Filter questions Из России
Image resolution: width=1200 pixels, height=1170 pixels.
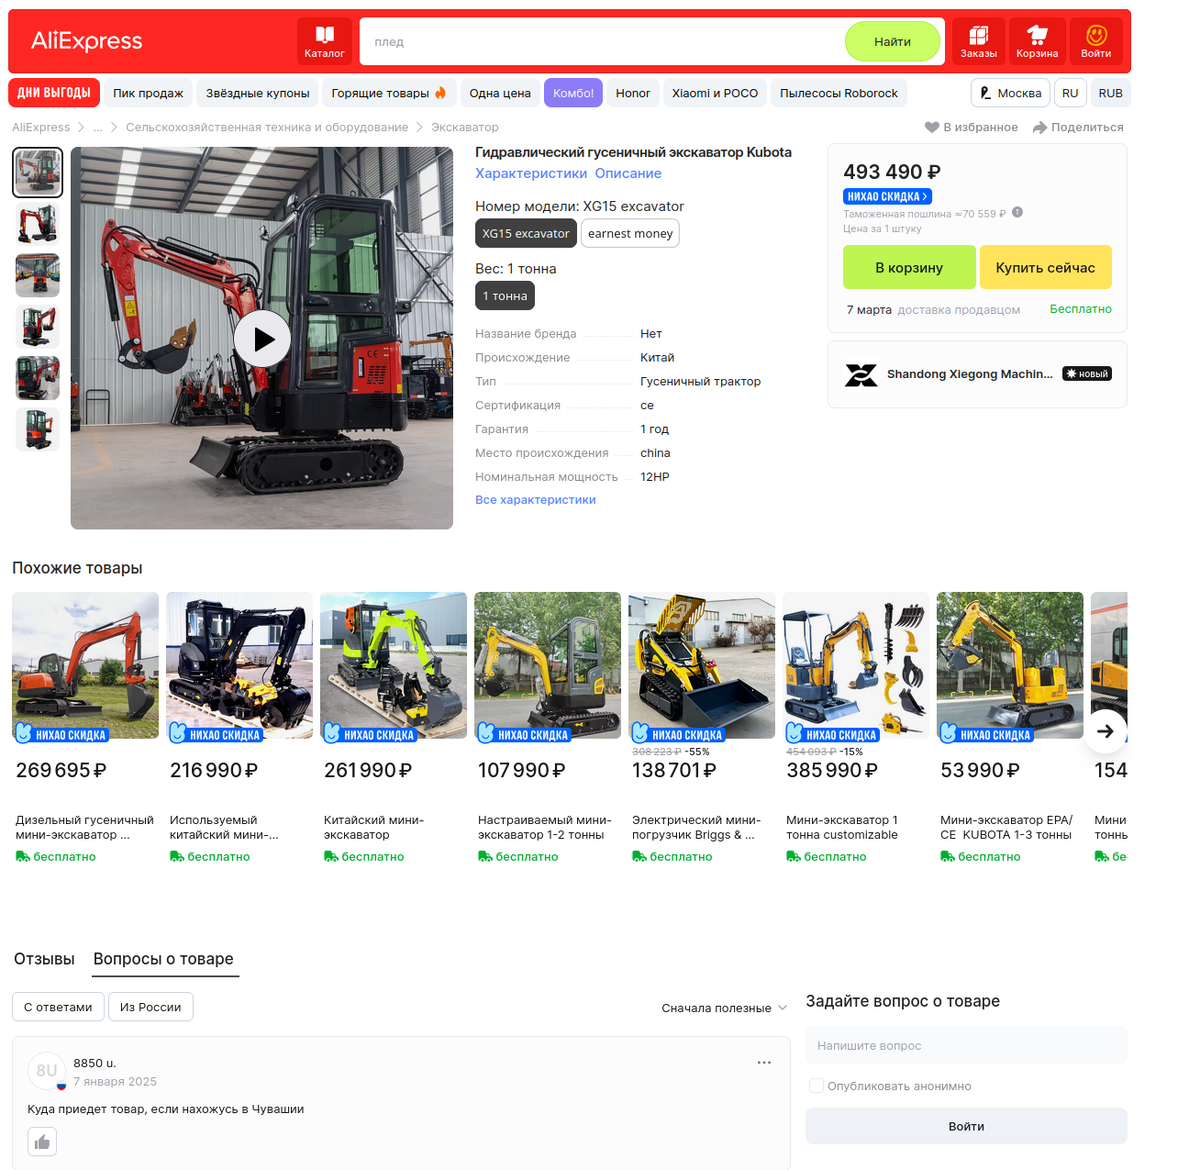pos(150,1007)
